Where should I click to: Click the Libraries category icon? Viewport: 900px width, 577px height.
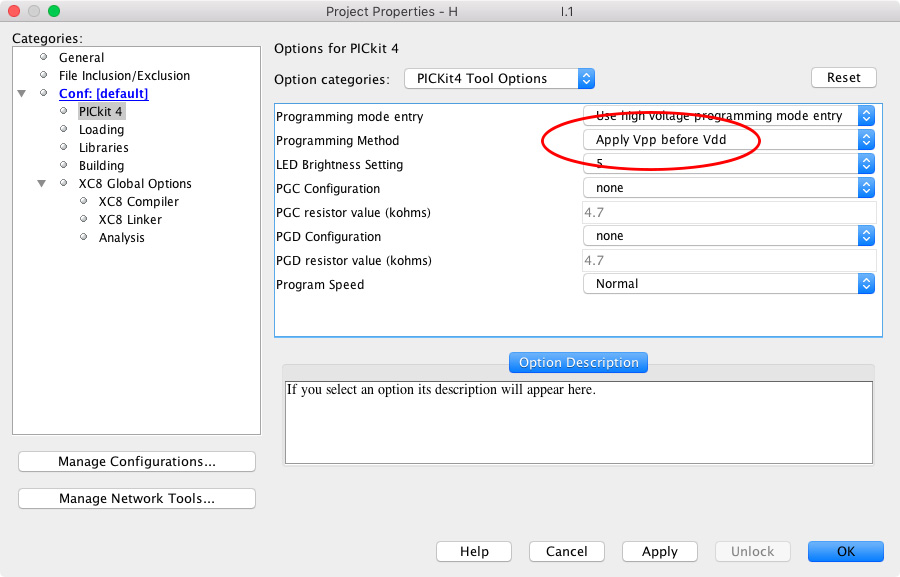[x=62, y=147]
